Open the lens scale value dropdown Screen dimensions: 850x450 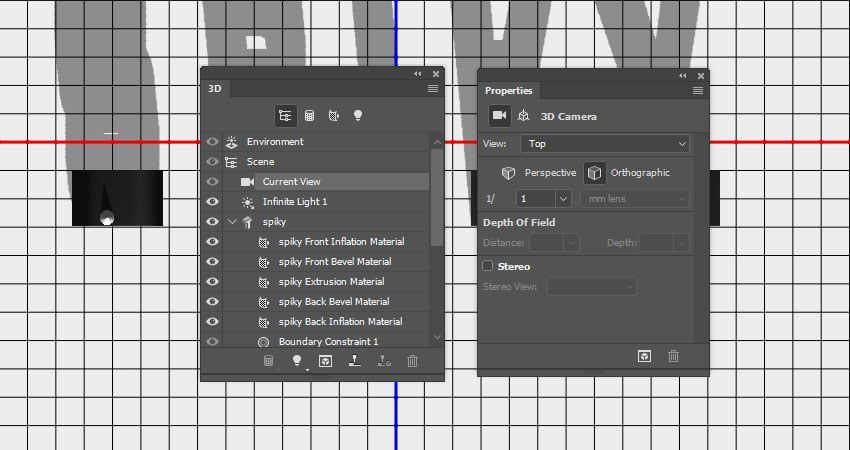click(x=563, y=199)
